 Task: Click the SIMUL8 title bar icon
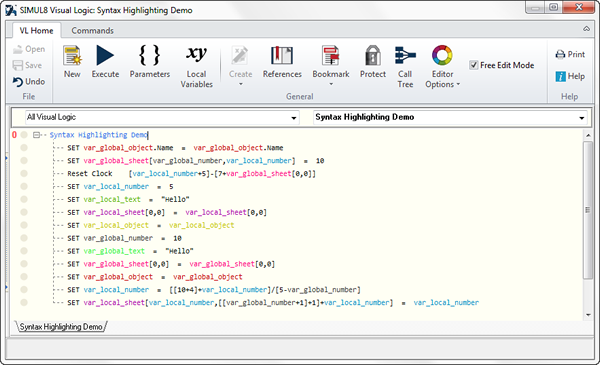[x=11, y=10]
